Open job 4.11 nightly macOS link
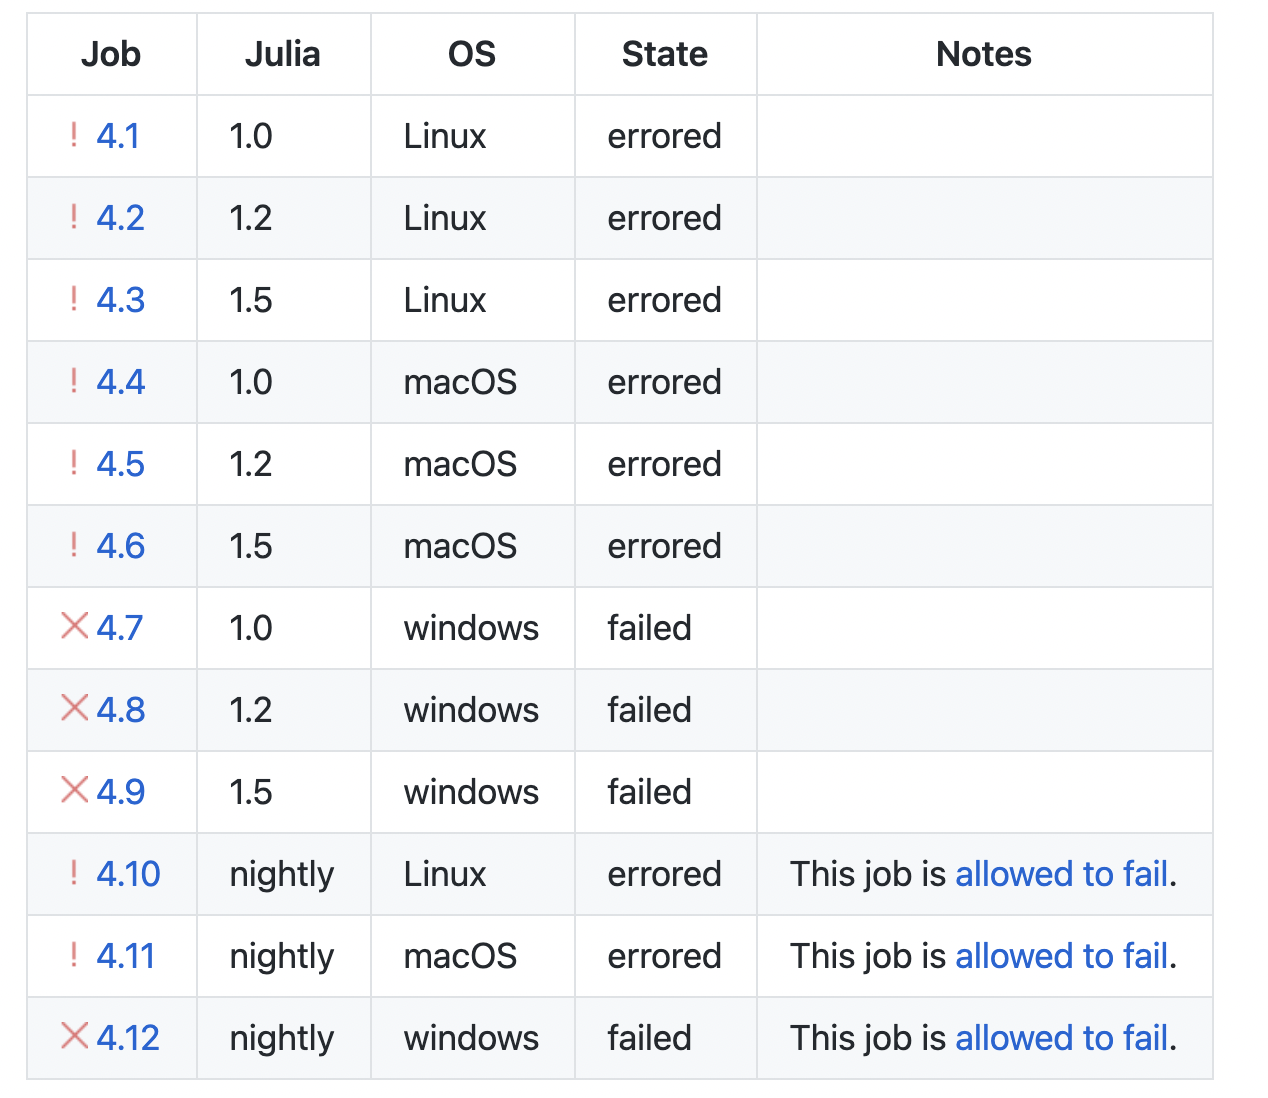Viewport: 1268px width, 1098px height. tap(126, 956)
